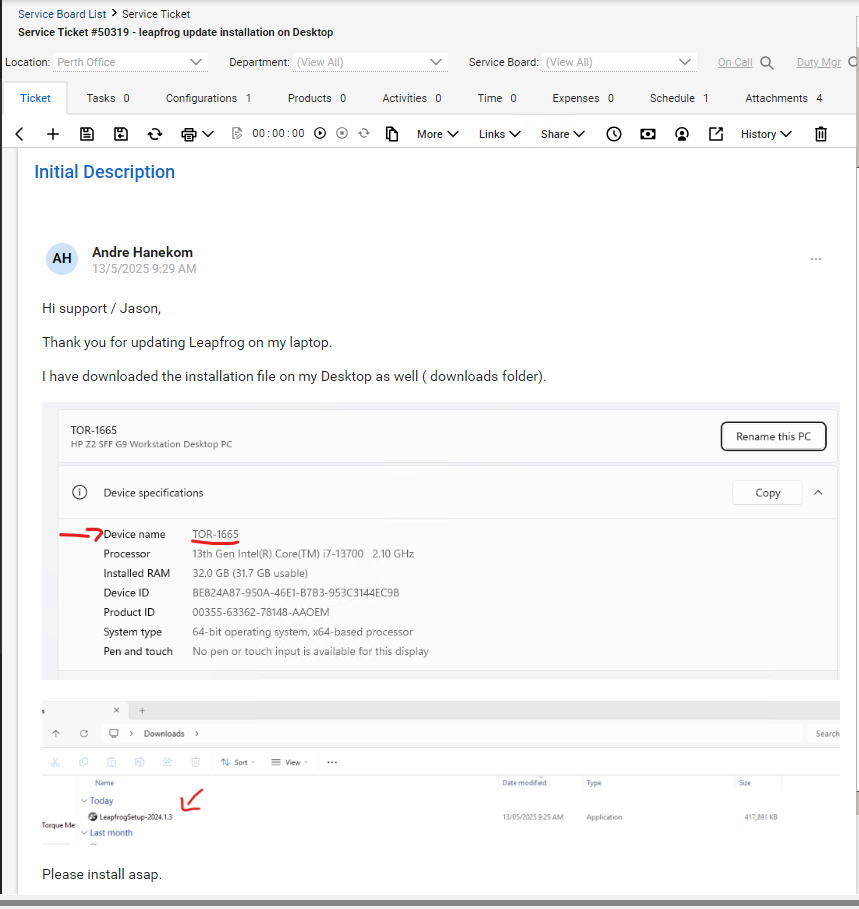Click the clock icon in the toolbar
The image size is (859, 909).
[x=614, y=134]
